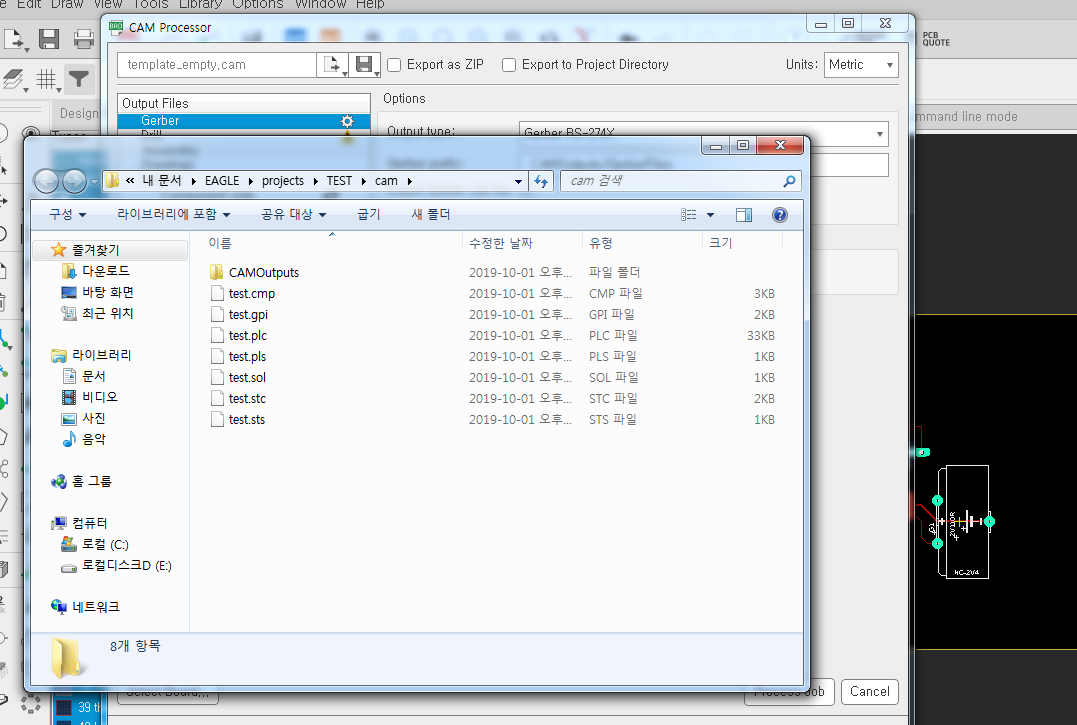Select 로컬디스크D (E:) drive in the sidebar
Screen dimensions: 1077x725
coord(127,566)
